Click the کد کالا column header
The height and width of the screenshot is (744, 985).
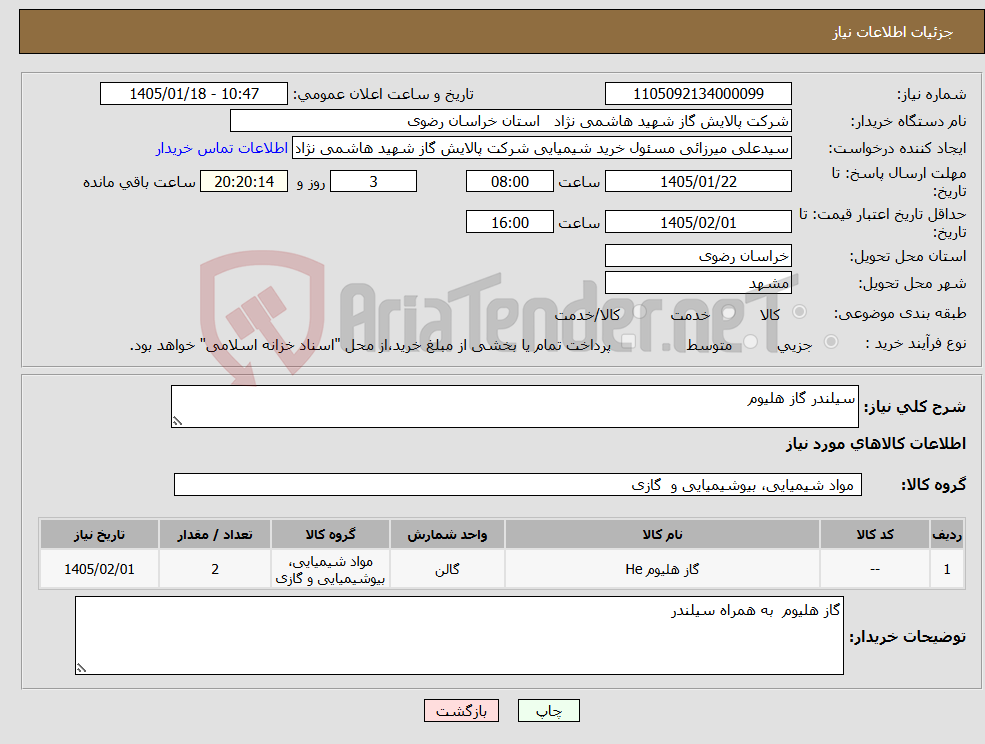[x=875, y=534]
